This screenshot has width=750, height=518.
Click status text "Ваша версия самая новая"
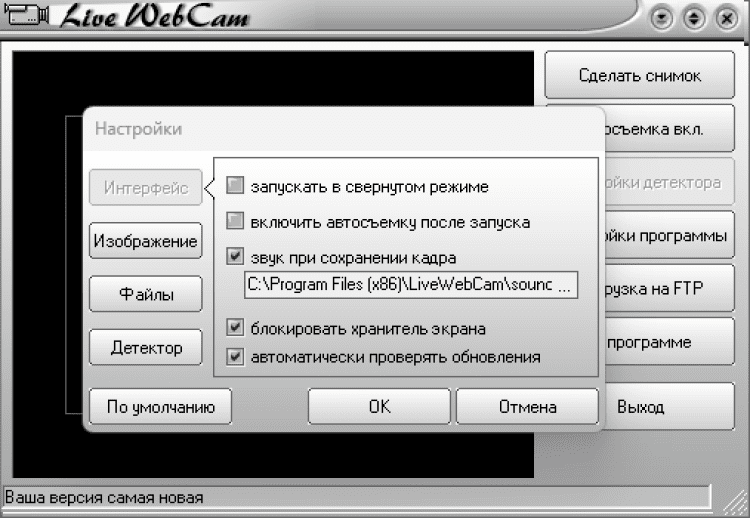point(104,498)
